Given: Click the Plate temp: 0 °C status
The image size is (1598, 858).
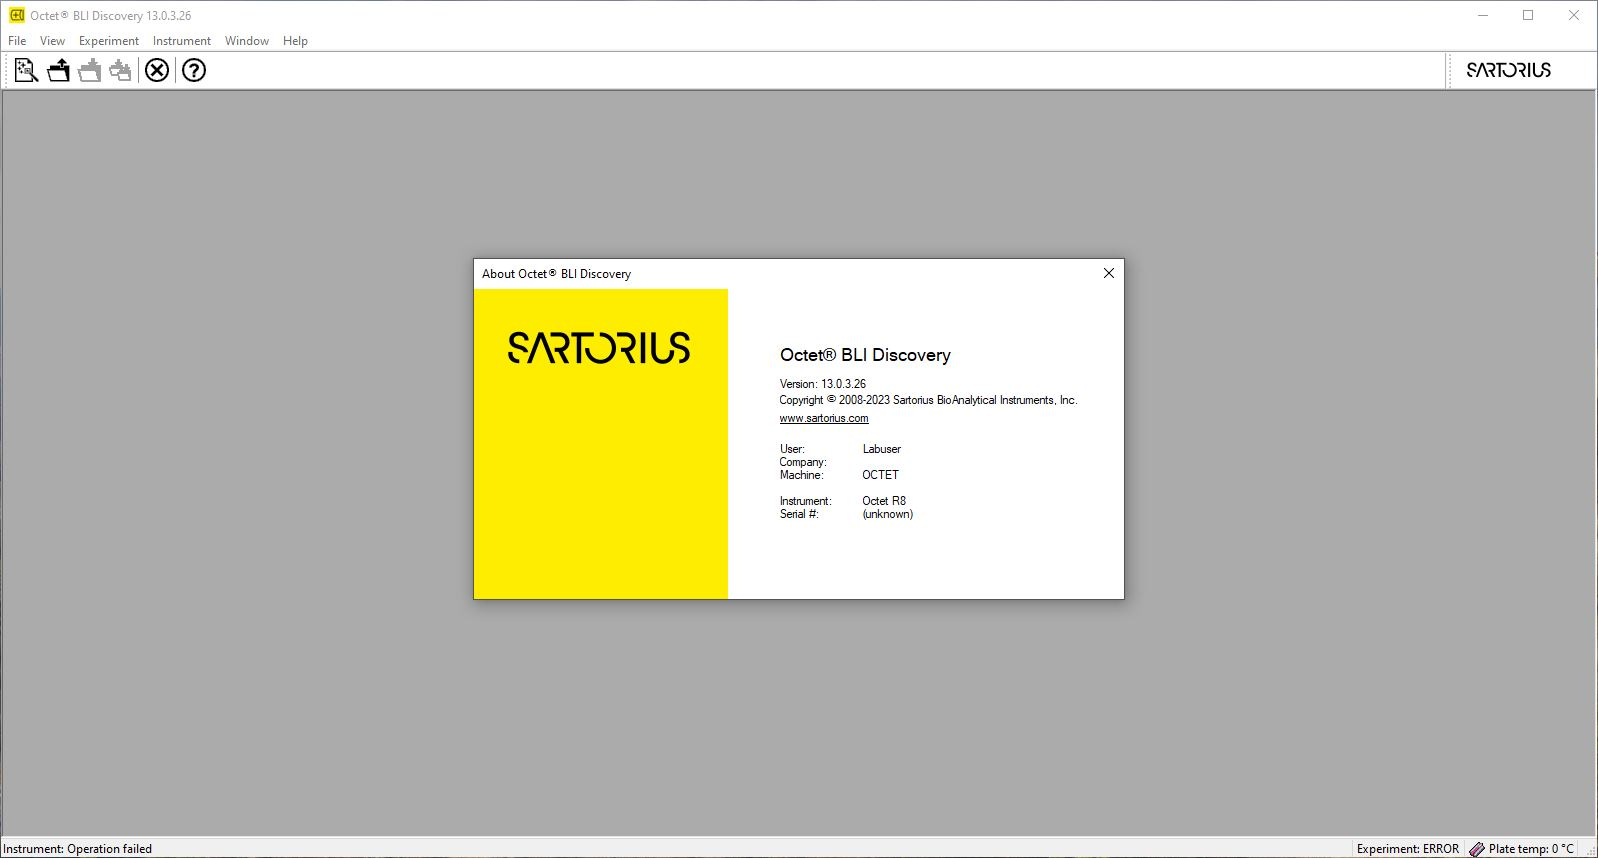Looking at the screenshot, I should 1531,849.
